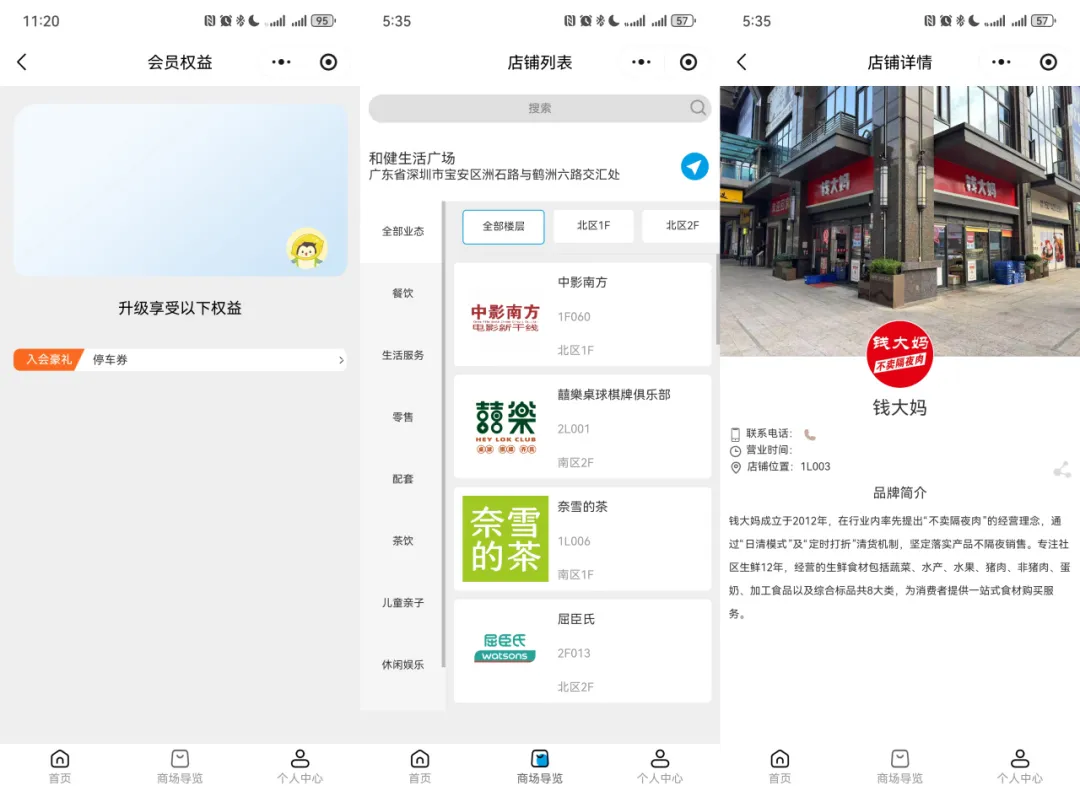
Task: Tap the blue navigation arrow next to 和健生活广场
Action: tap(695, 167)
